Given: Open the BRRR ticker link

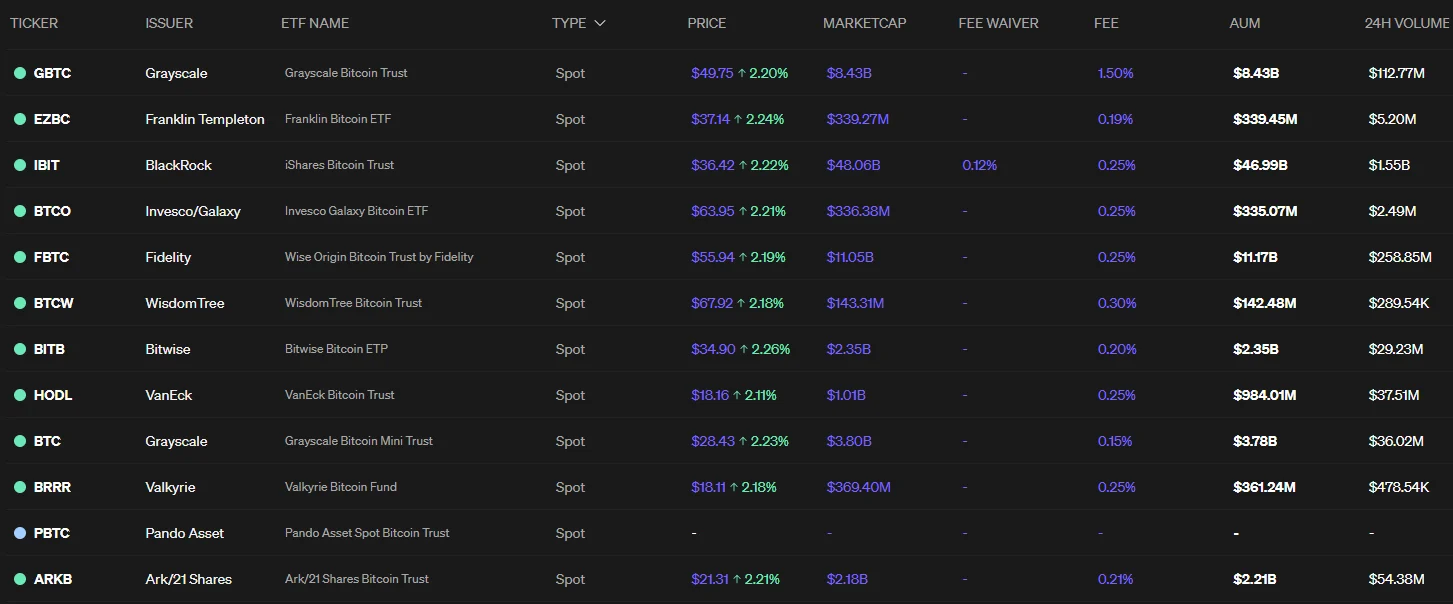Looking at the screenshot, I should 52,487.
